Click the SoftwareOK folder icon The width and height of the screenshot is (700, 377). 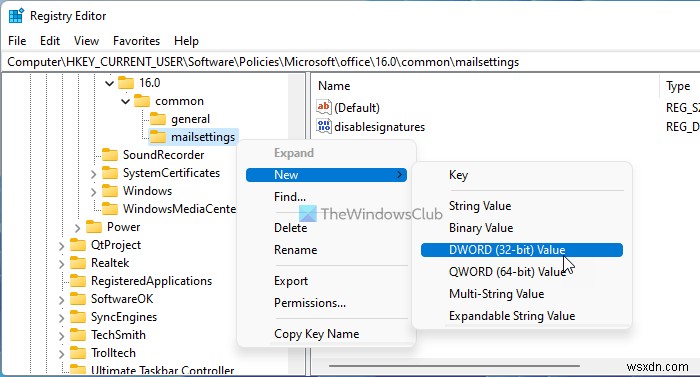click(x=78, y=299)
